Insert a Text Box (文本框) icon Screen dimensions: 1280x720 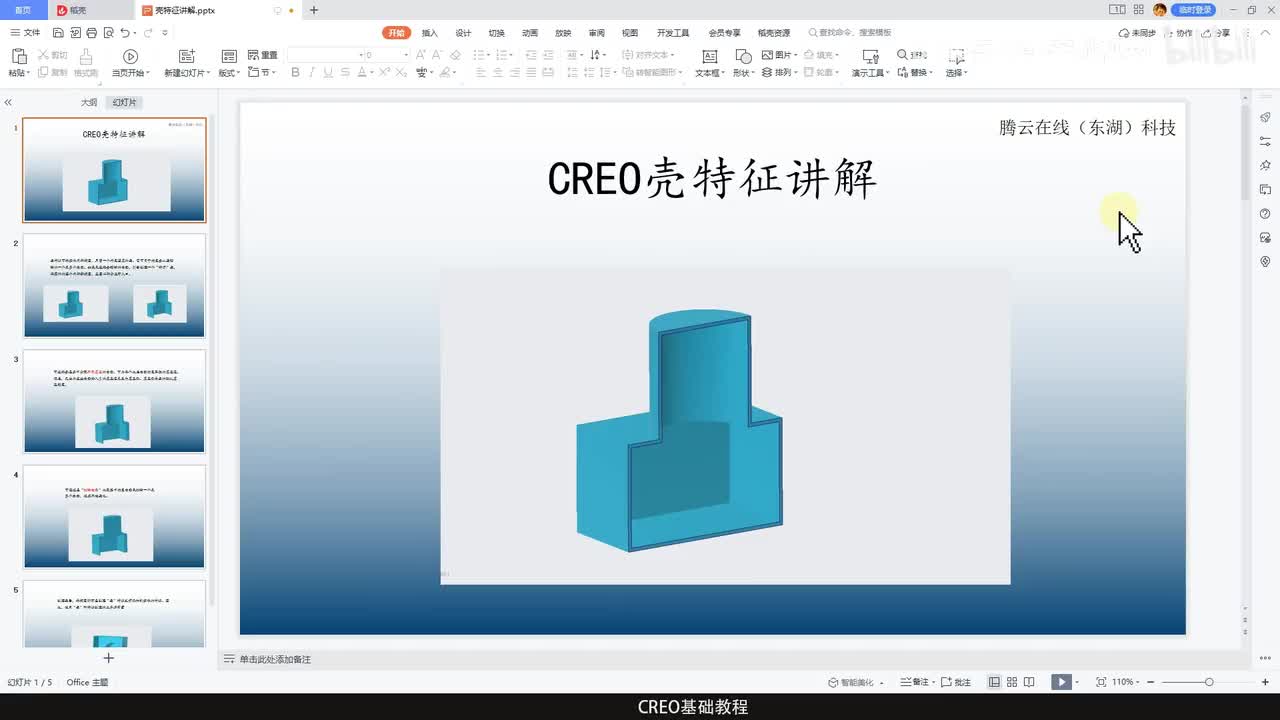710,57
